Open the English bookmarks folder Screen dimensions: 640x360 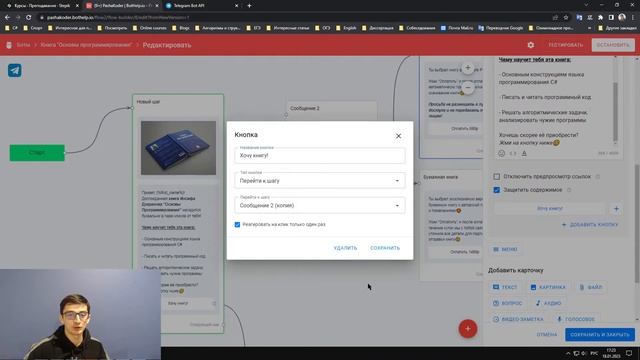pos(346,28)
